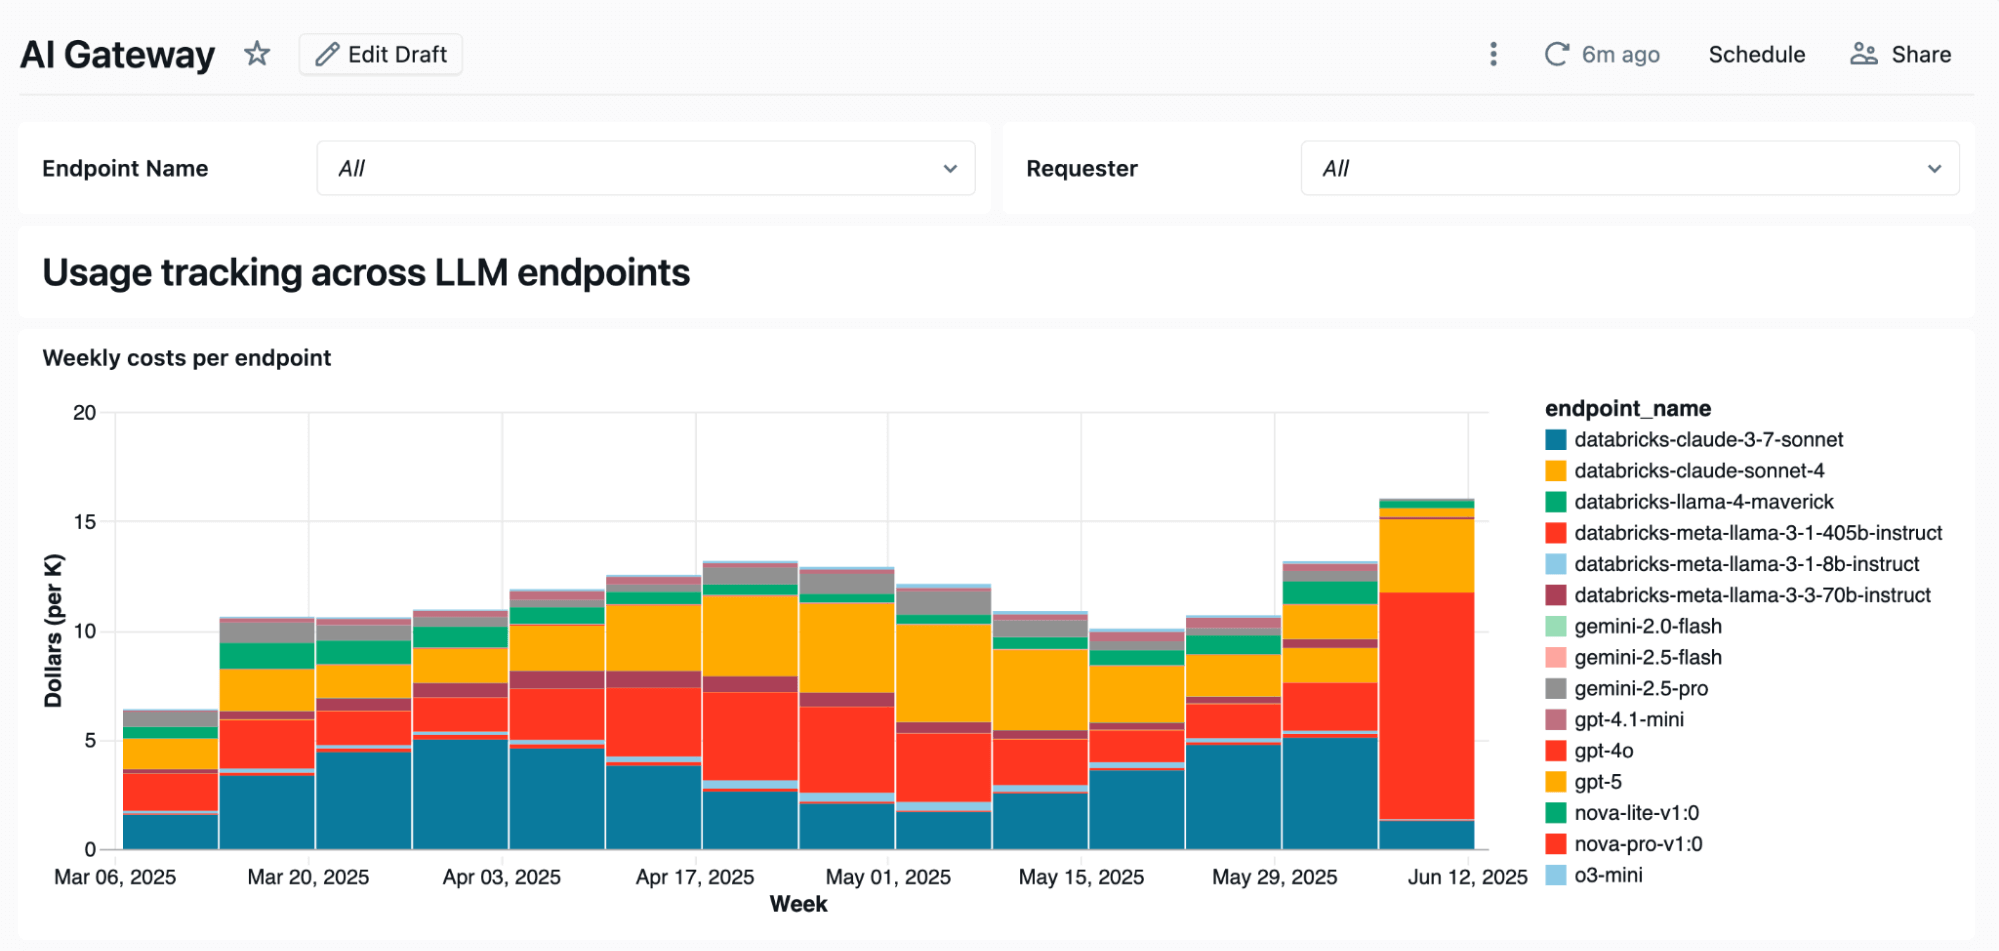Click the databricks-llama-4-maverick green legend swatch

[x=1555, y=502]
